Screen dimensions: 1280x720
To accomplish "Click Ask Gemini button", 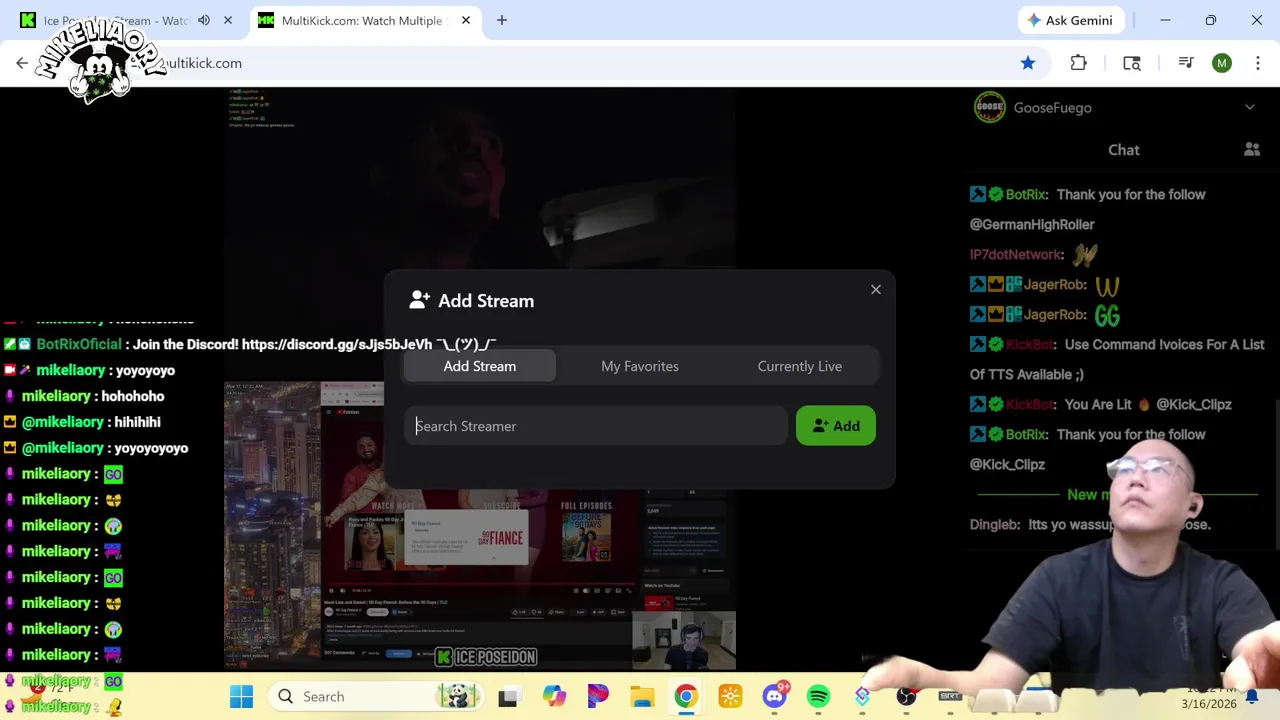I will [x=1070, y=20].
